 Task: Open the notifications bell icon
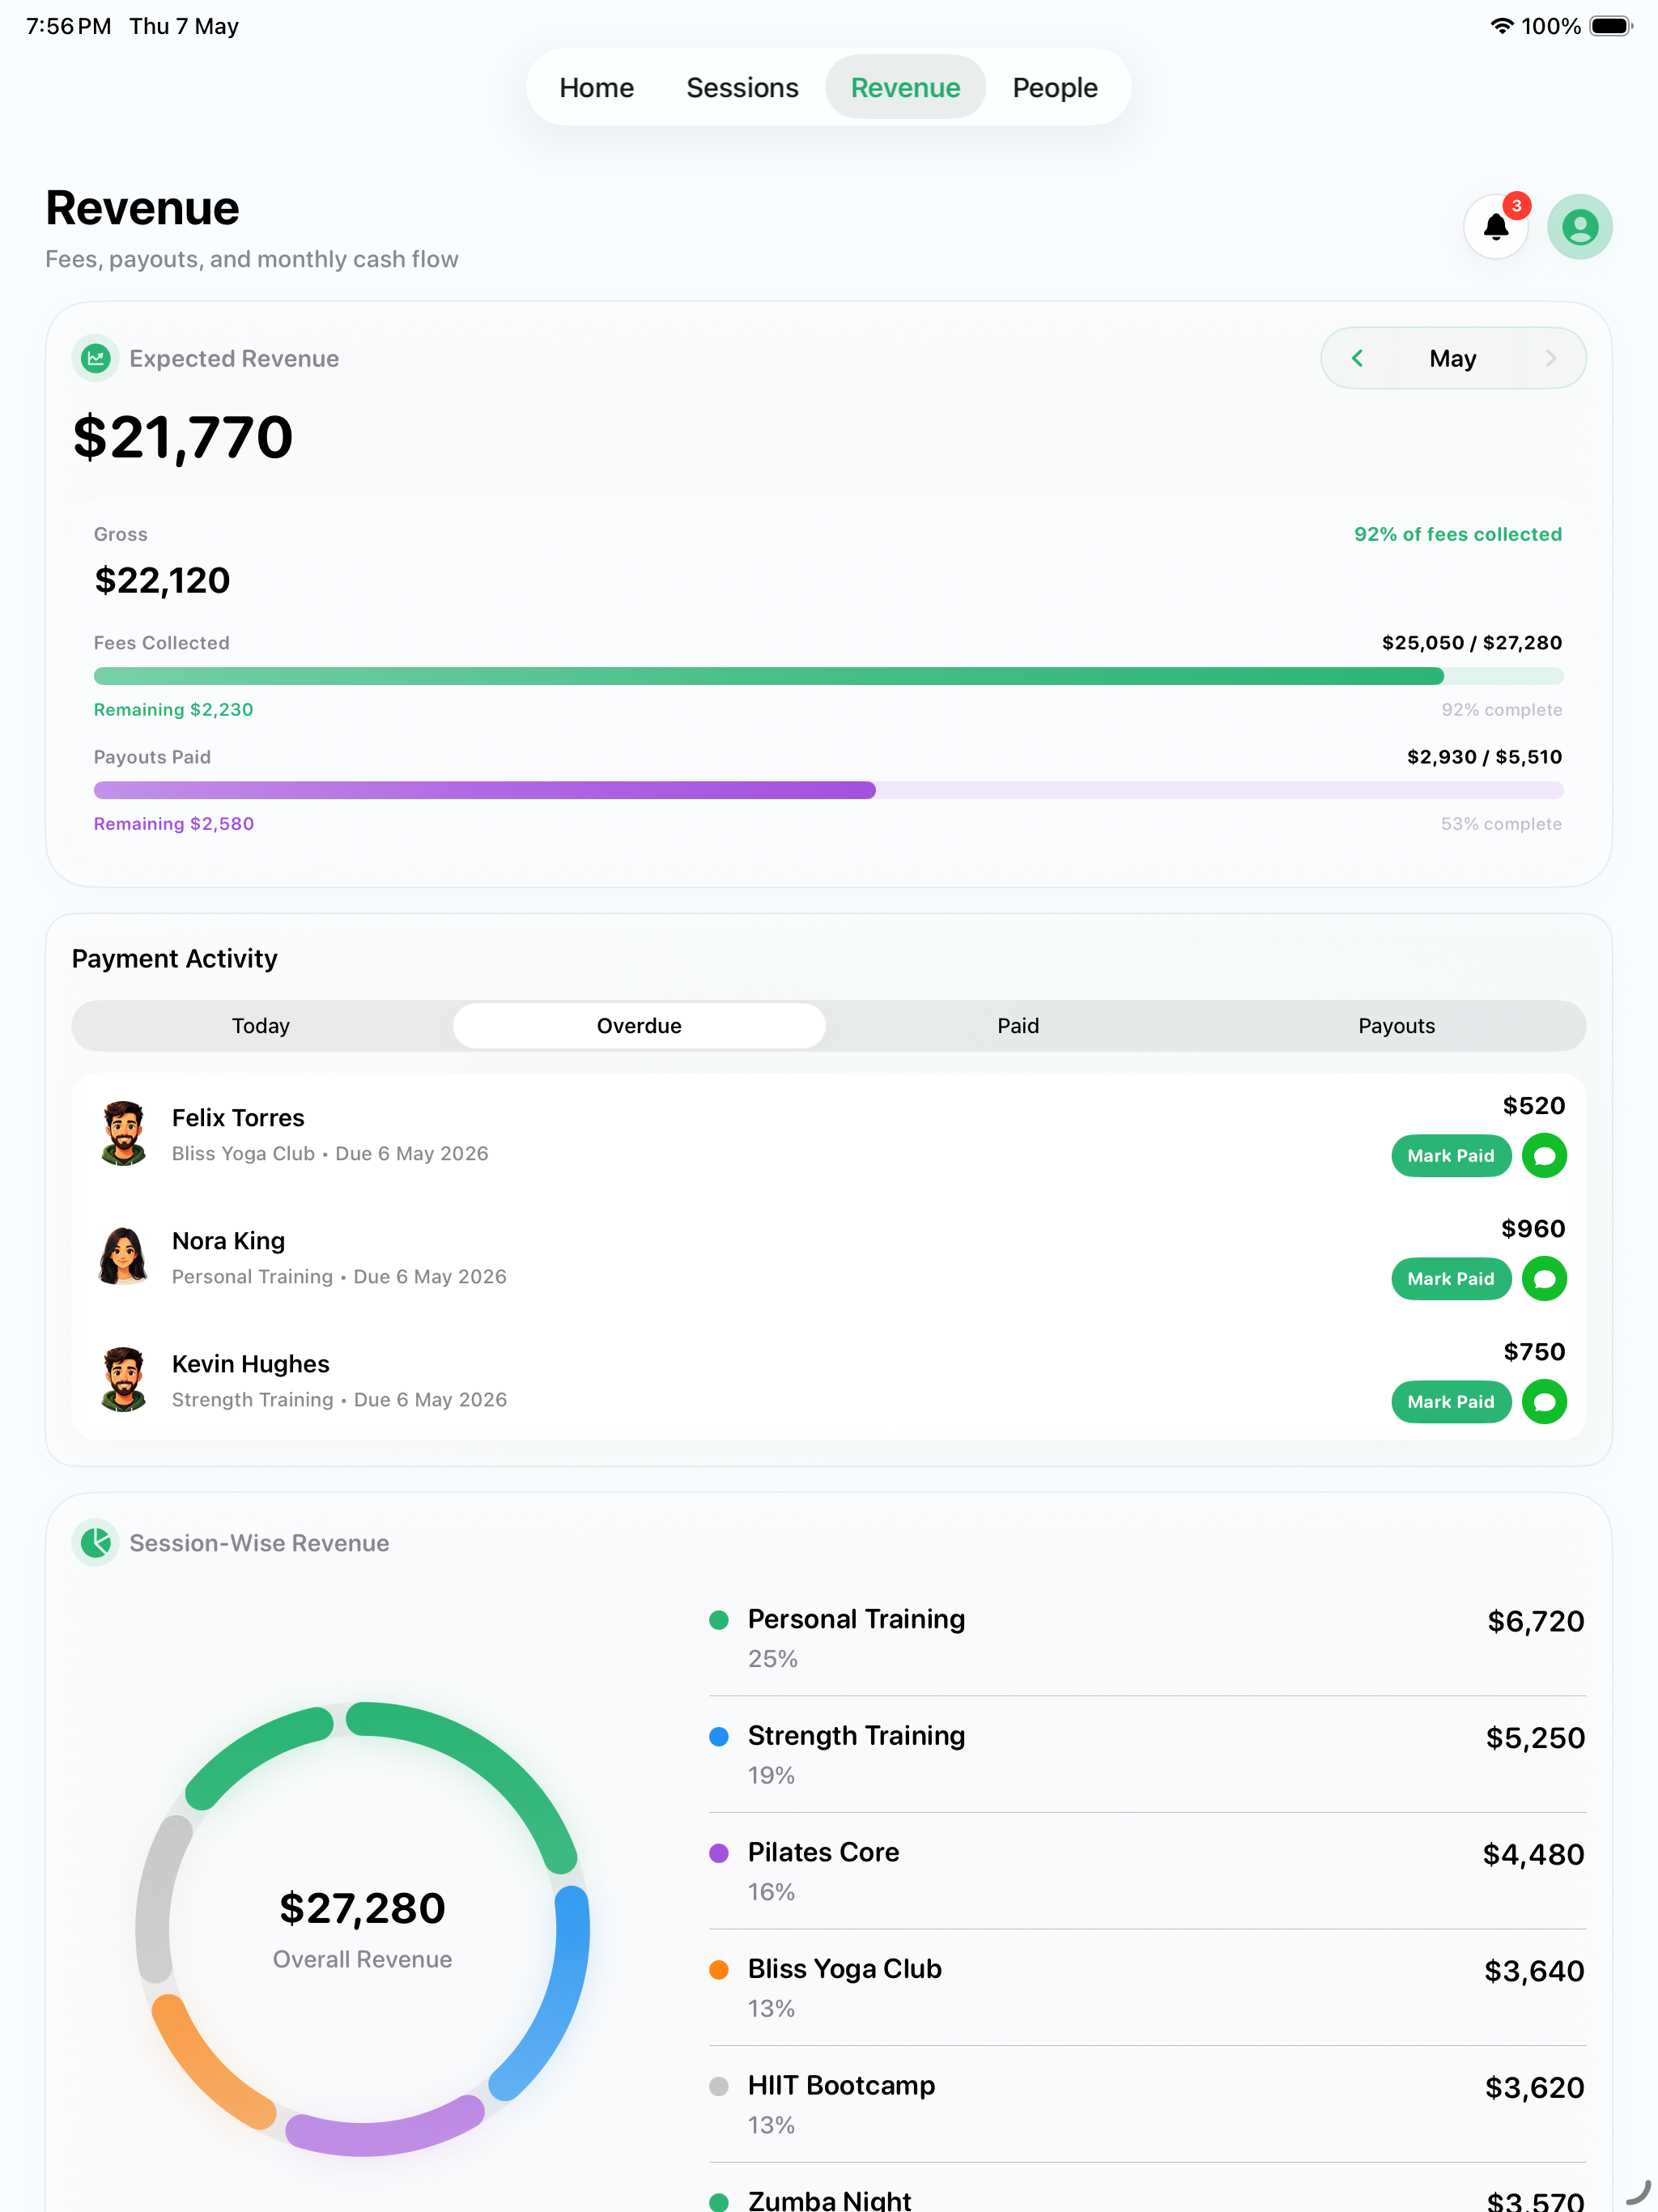[1495, 227]
